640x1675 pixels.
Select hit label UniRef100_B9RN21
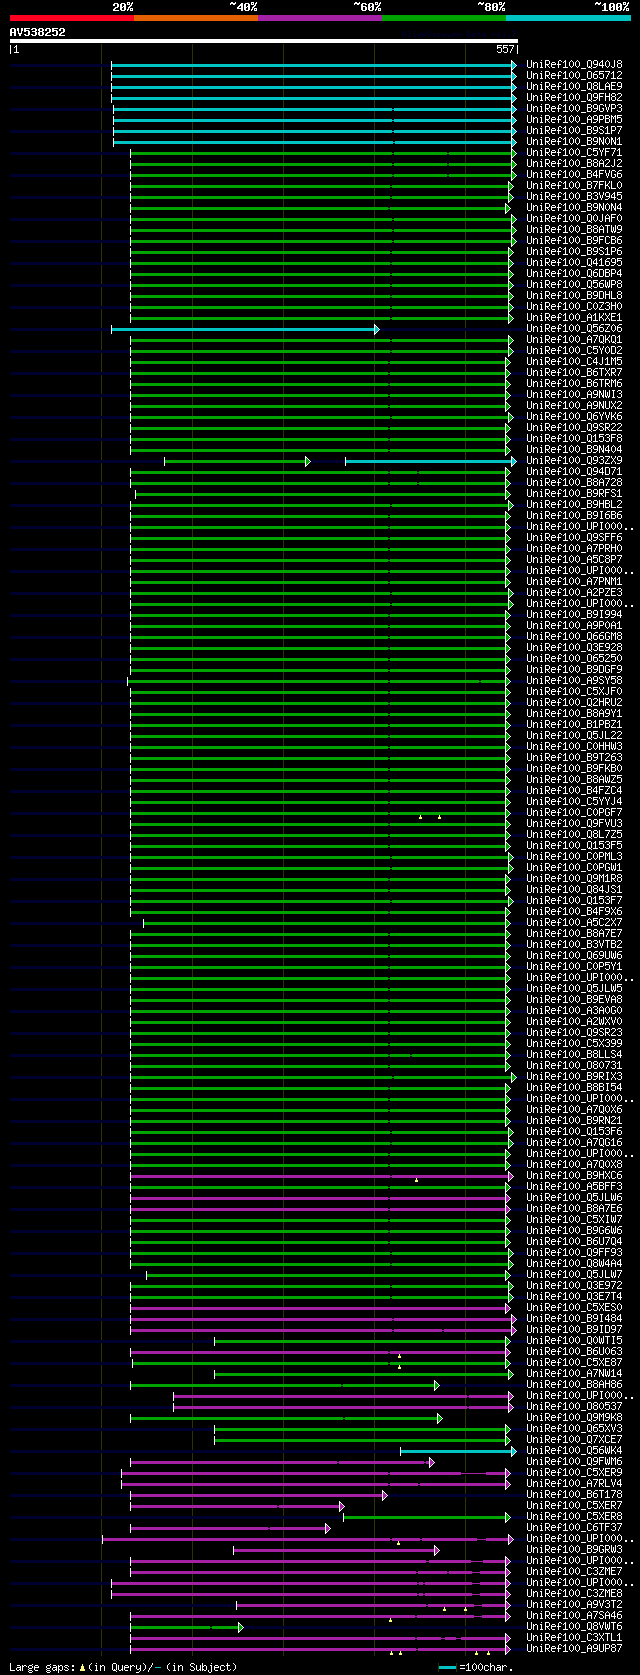pyautogui.click(x=574, y=1120)
